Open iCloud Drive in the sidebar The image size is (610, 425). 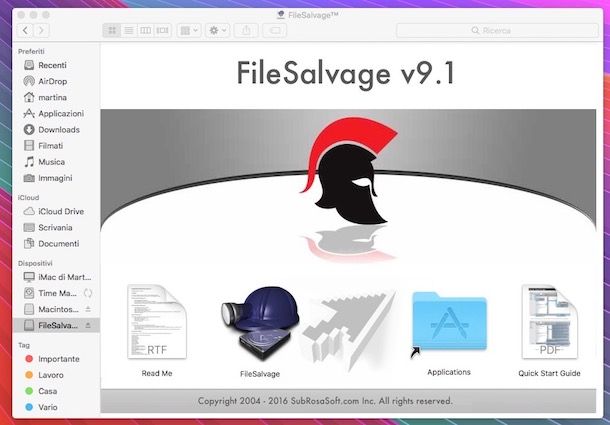pyautogui.click(x=56, y=211)
